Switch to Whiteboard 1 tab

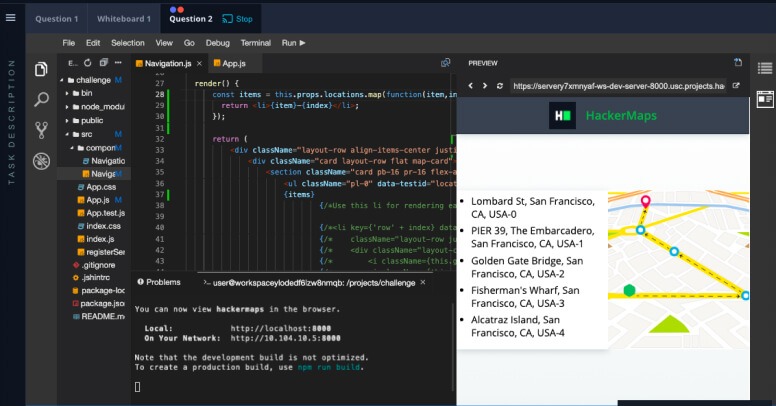click(x=124, y=19)
